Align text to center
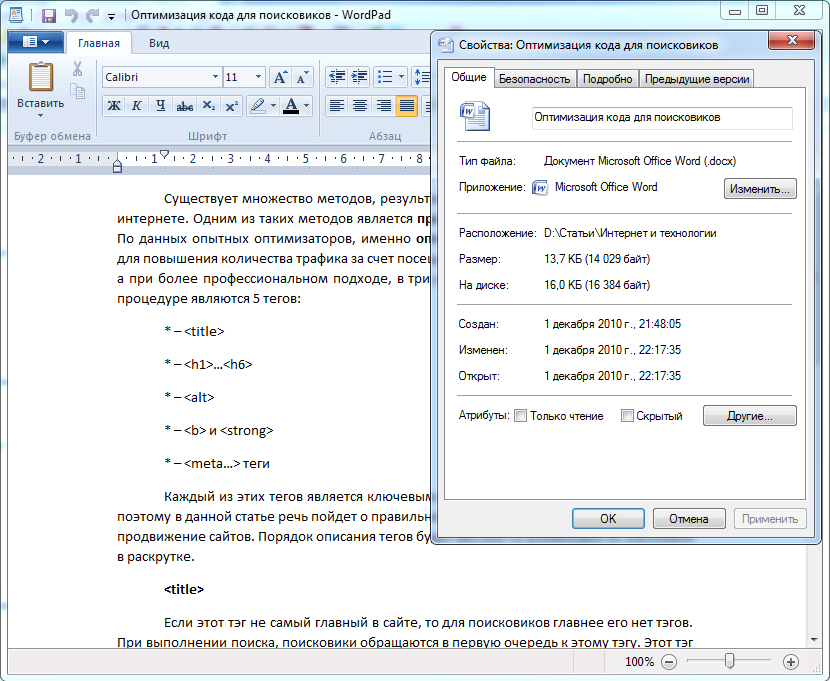830x681 pixels. (360, 106)
